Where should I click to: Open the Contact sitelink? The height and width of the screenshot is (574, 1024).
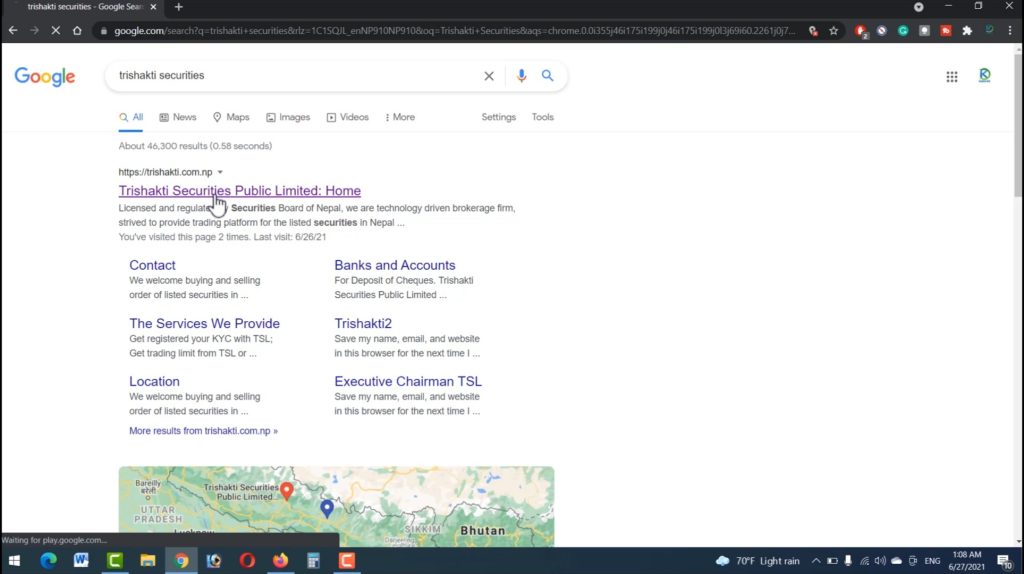pyautogui.click(x=152, y=265)
